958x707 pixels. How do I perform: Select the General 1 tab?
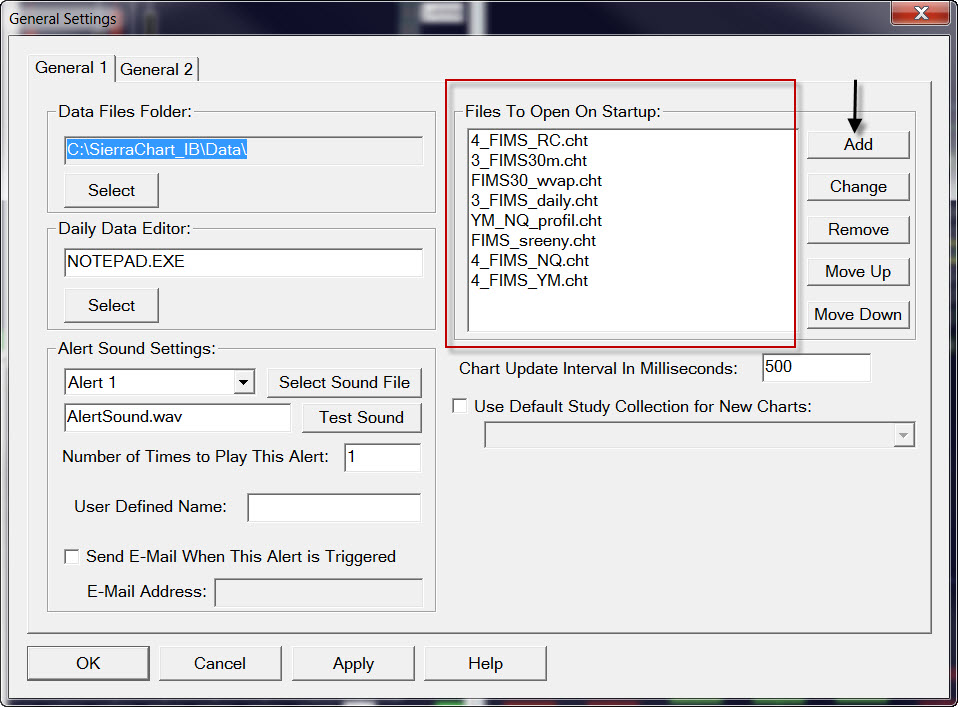[71, 67]
